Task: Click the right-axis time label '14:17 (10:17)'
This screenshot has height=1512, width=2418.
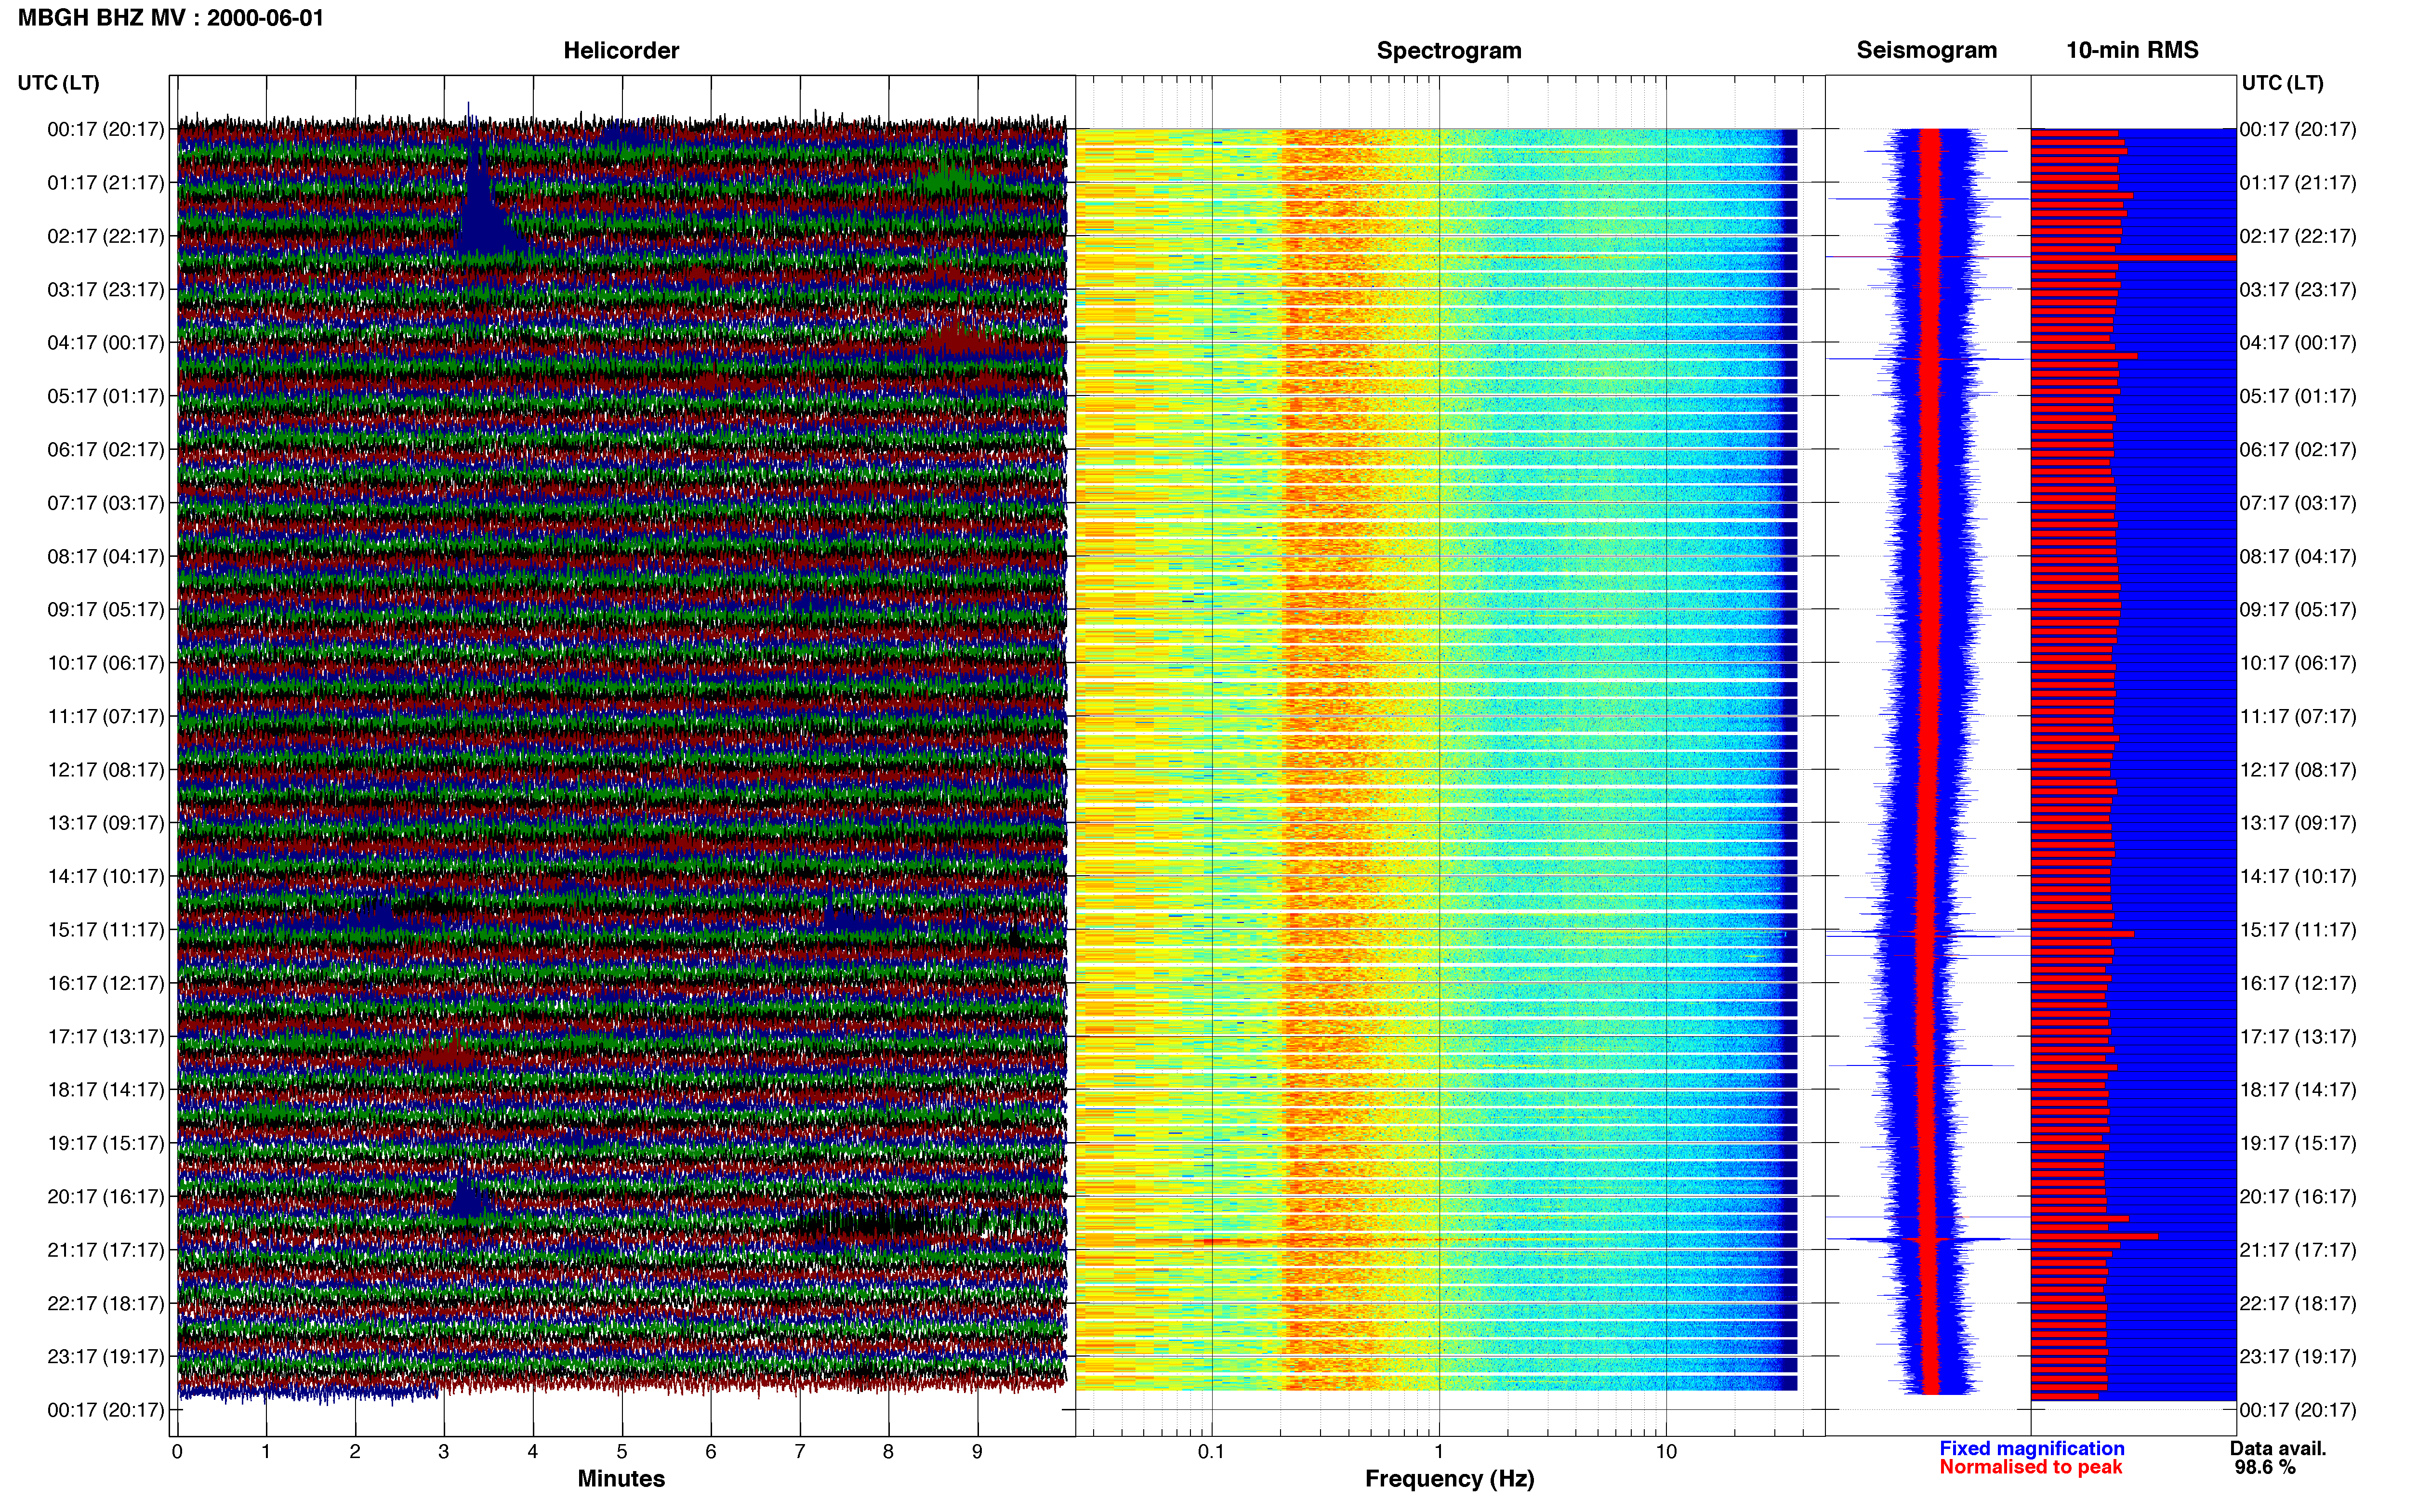Action: (2298, 877)
